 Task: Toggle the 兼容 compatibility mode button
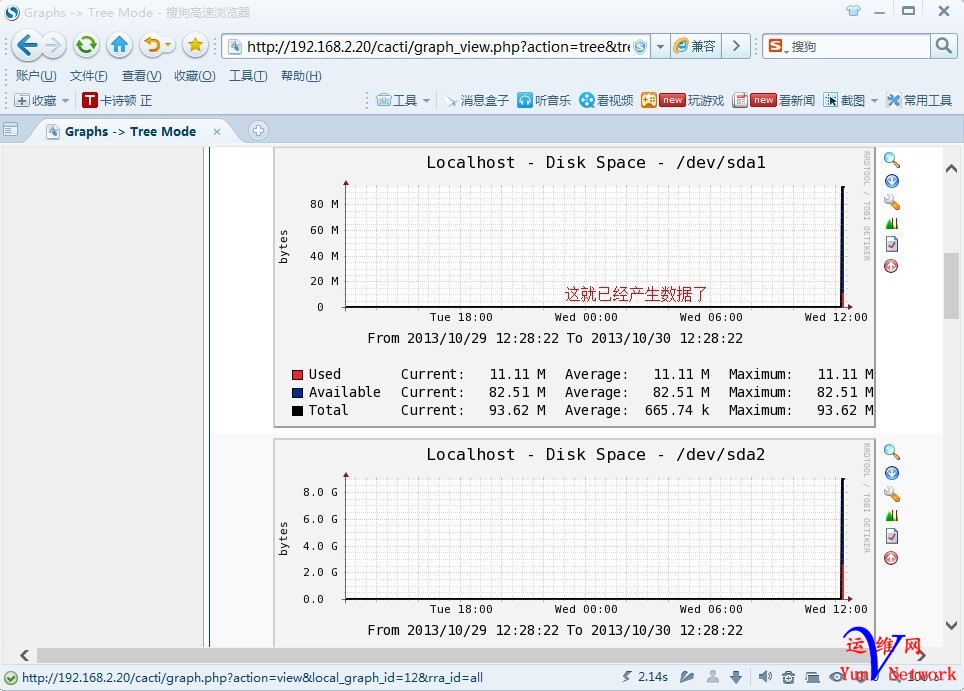pyautogui.click(x=694, y=46)
